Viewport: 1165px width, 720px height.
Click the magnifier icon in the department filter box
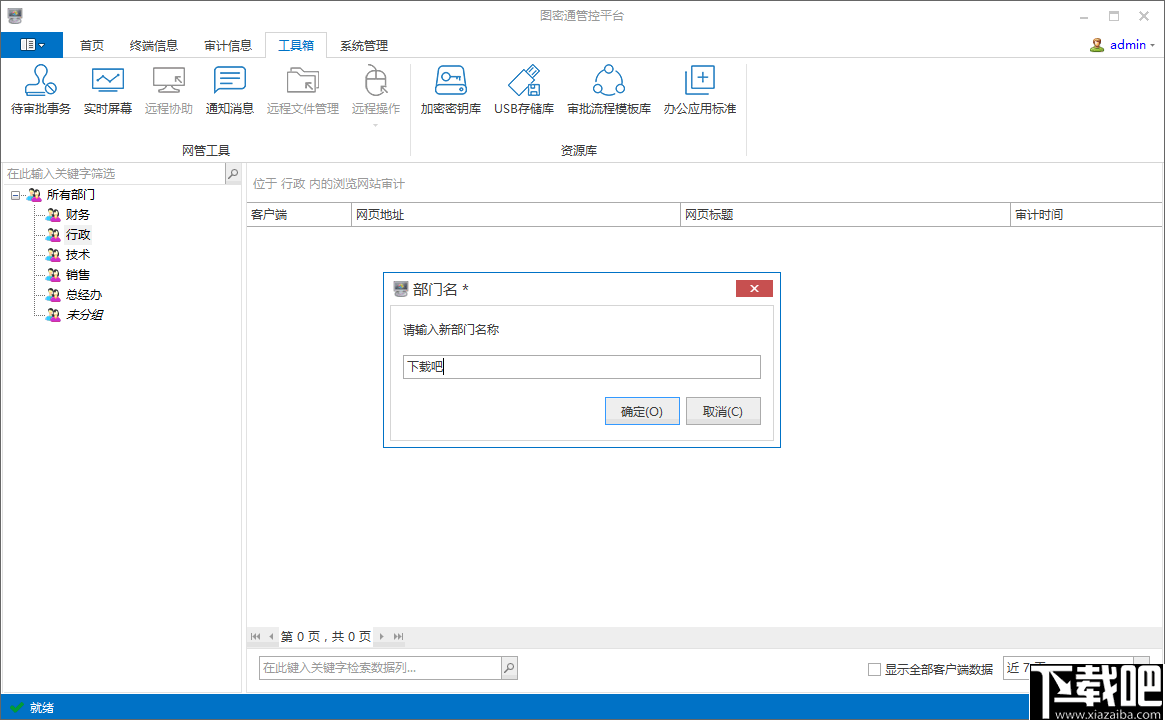pos(232,172)
